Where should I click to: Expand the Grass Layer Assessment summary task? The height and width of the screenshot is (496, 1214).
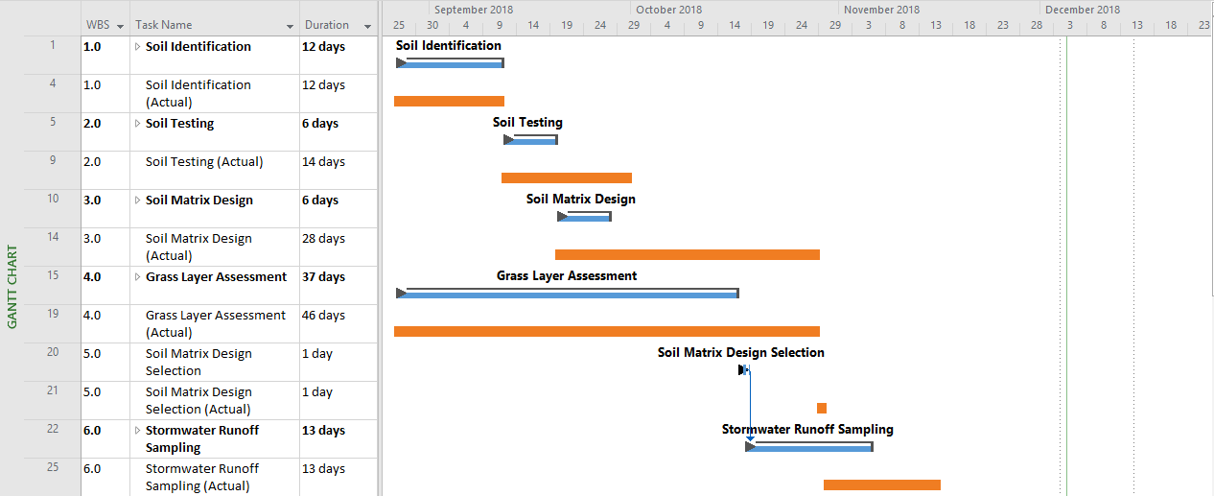[x=138, y=278]
